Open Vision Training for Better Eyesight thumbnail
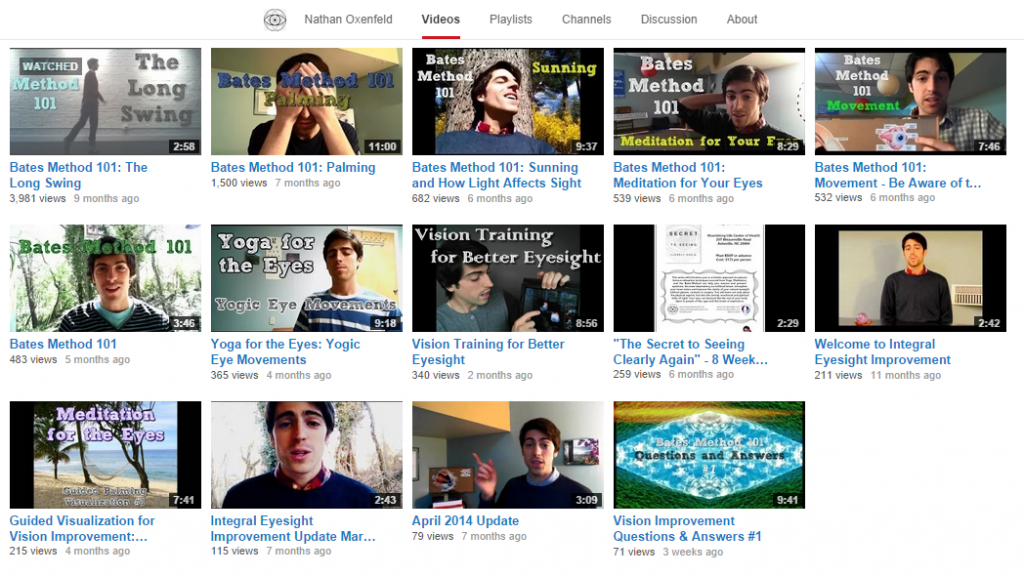 pos(507,278)
